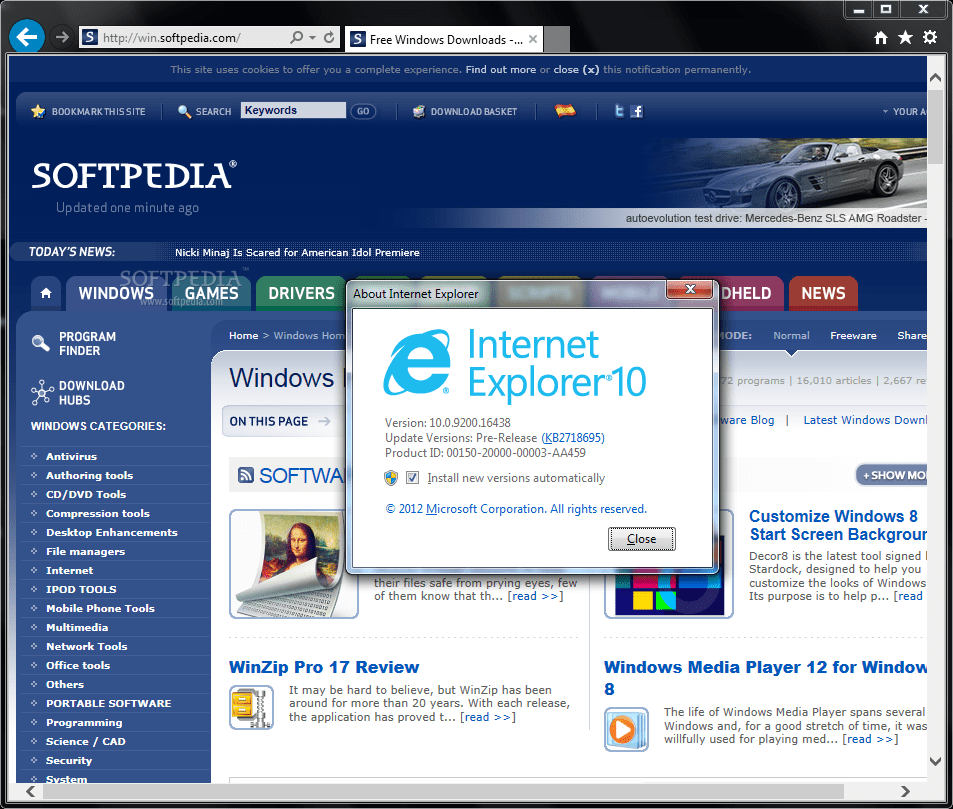The height and width of the screenshot is (809, 953).
Task: Click the Home breadcrumb link
Action: pyautogui.click(x=244, y=336)
